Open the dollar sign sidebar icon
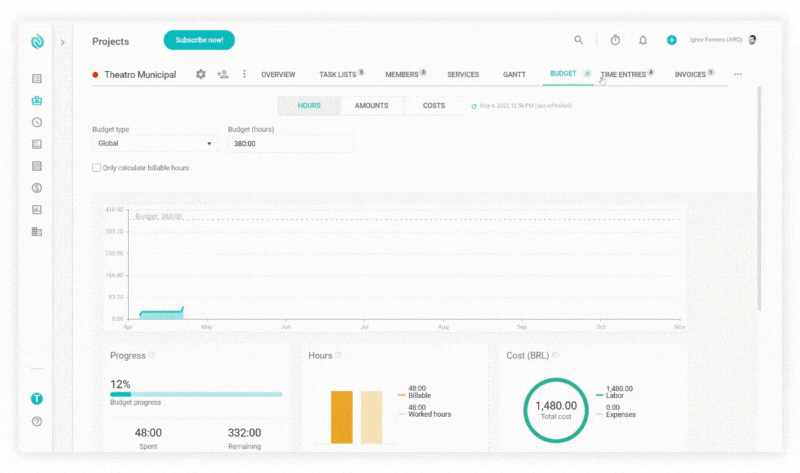Viewport: 800px width, 473px height. tap(37, 188)
